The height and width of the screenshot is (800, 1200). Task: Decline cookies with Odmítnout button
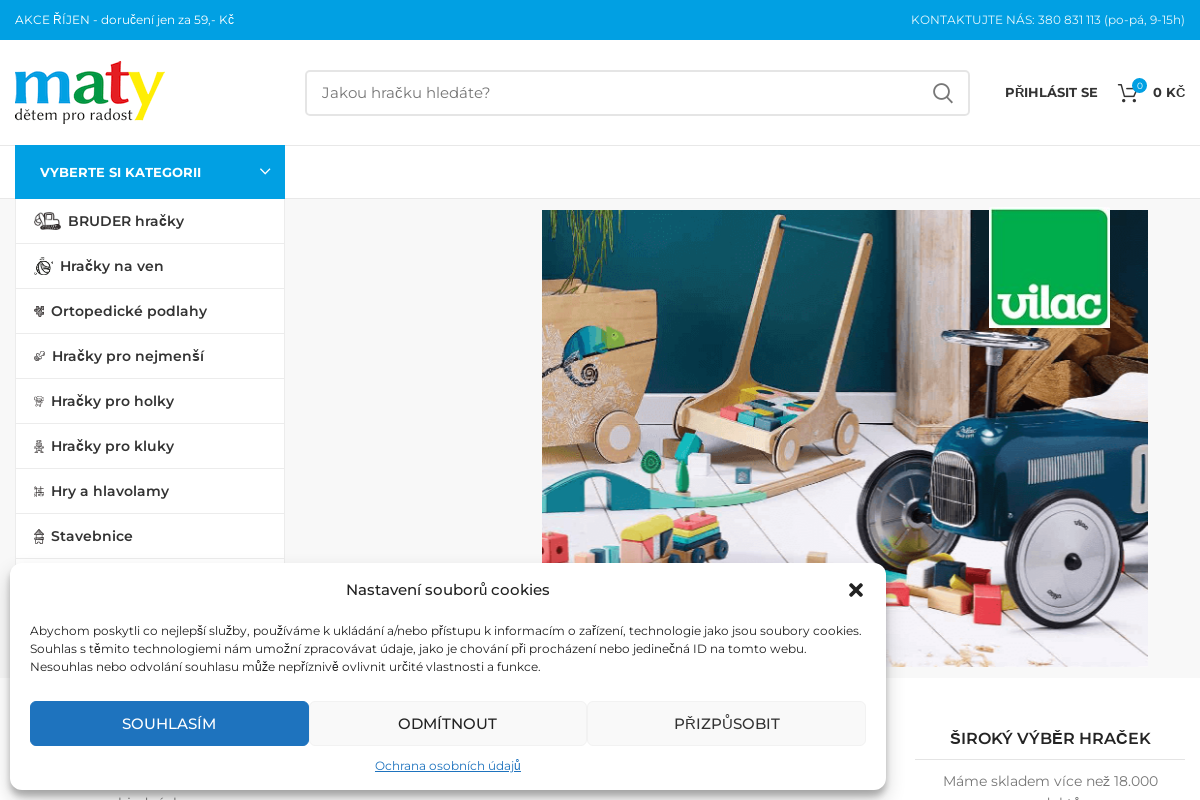447,723
